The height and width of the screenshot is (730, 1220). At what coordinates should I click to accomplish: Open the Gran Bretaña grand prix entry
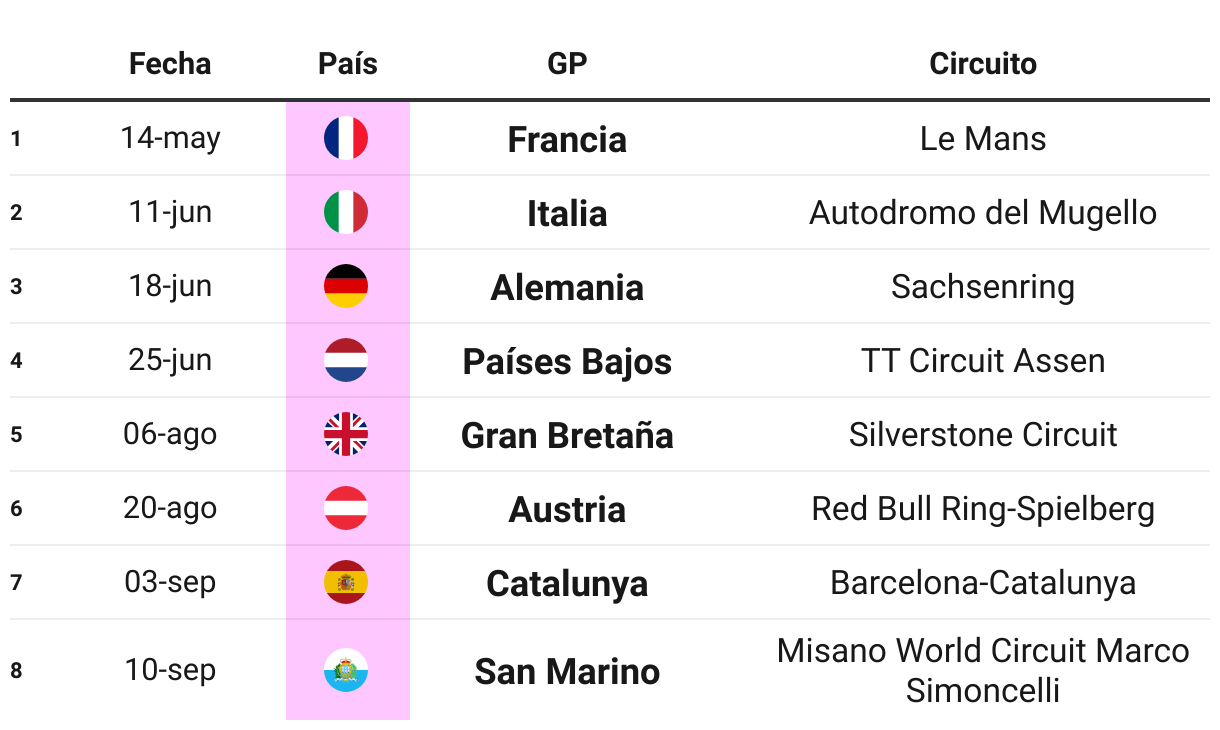click(567, 436)
